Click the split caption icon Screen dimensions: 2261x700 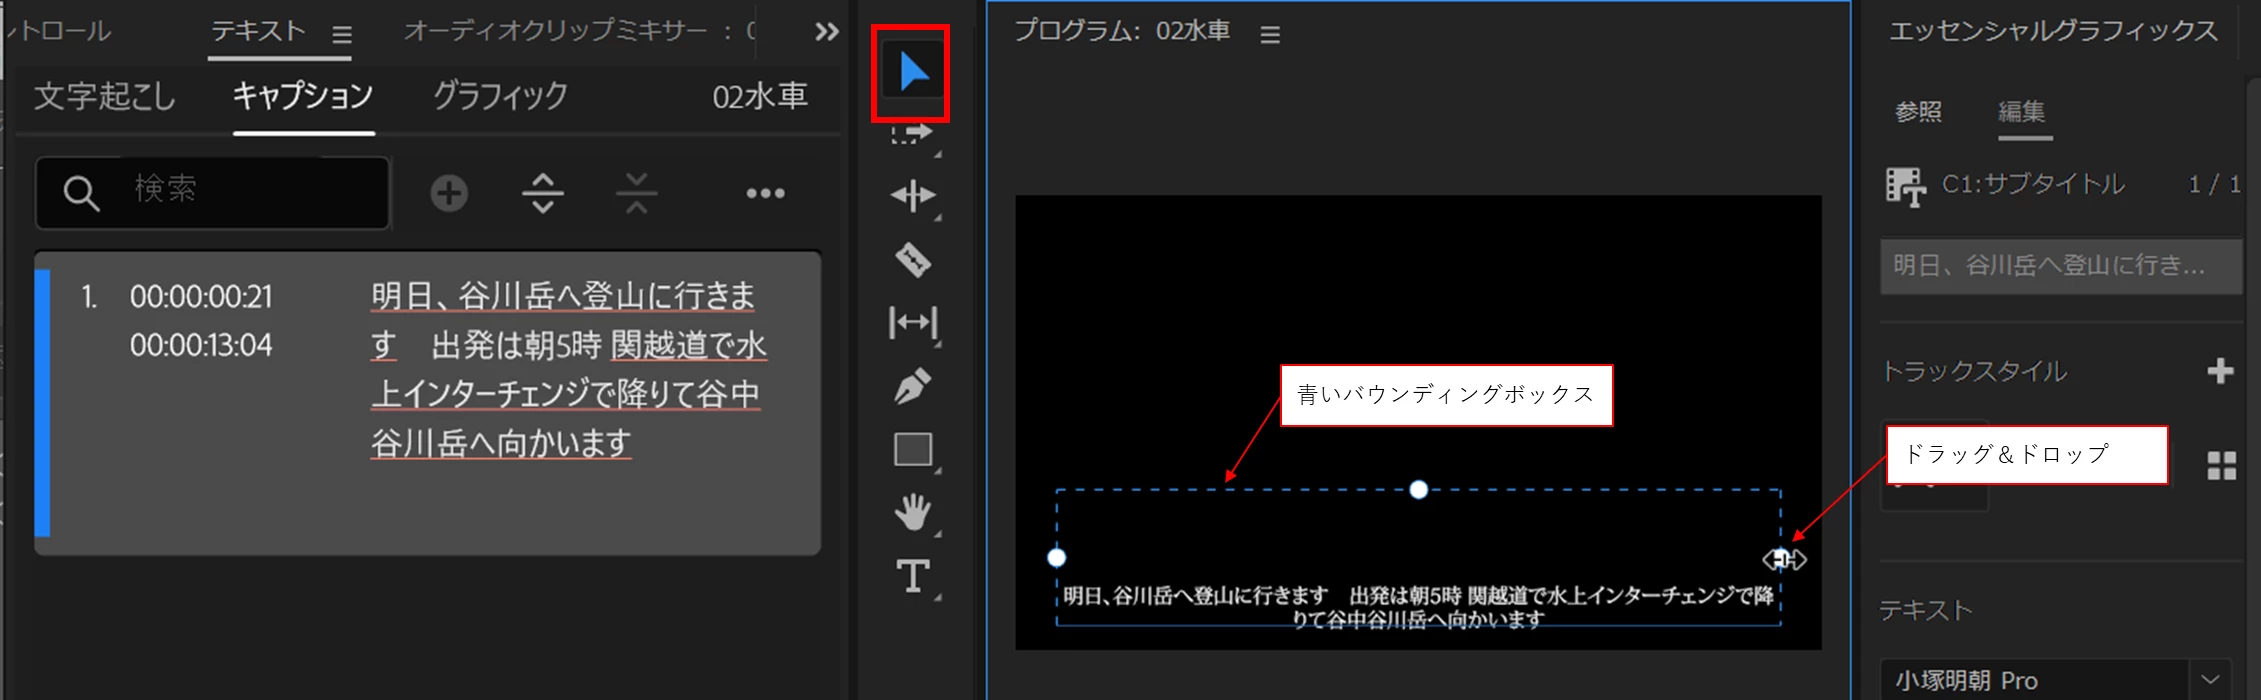coord(543,193)
